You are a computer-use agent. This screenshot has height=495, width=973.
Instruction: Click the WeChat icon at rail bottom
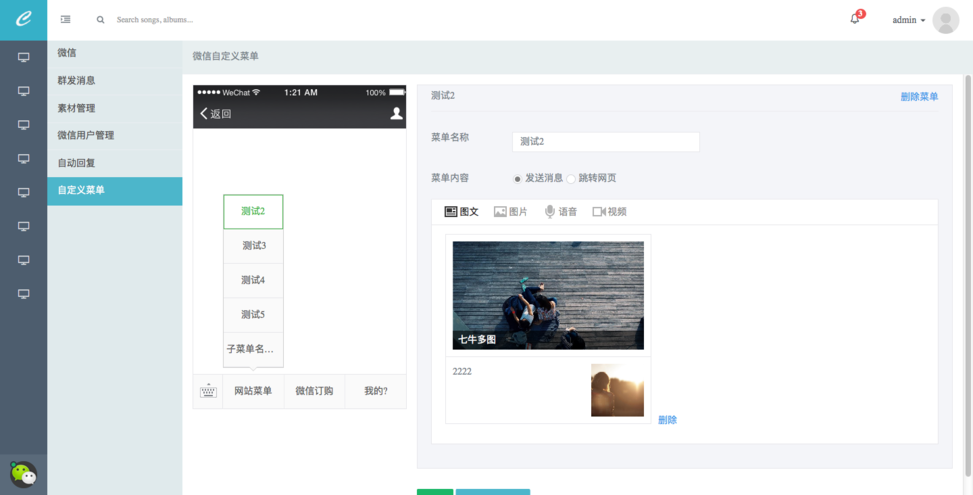pyautogui.click(x=24, y=475)
